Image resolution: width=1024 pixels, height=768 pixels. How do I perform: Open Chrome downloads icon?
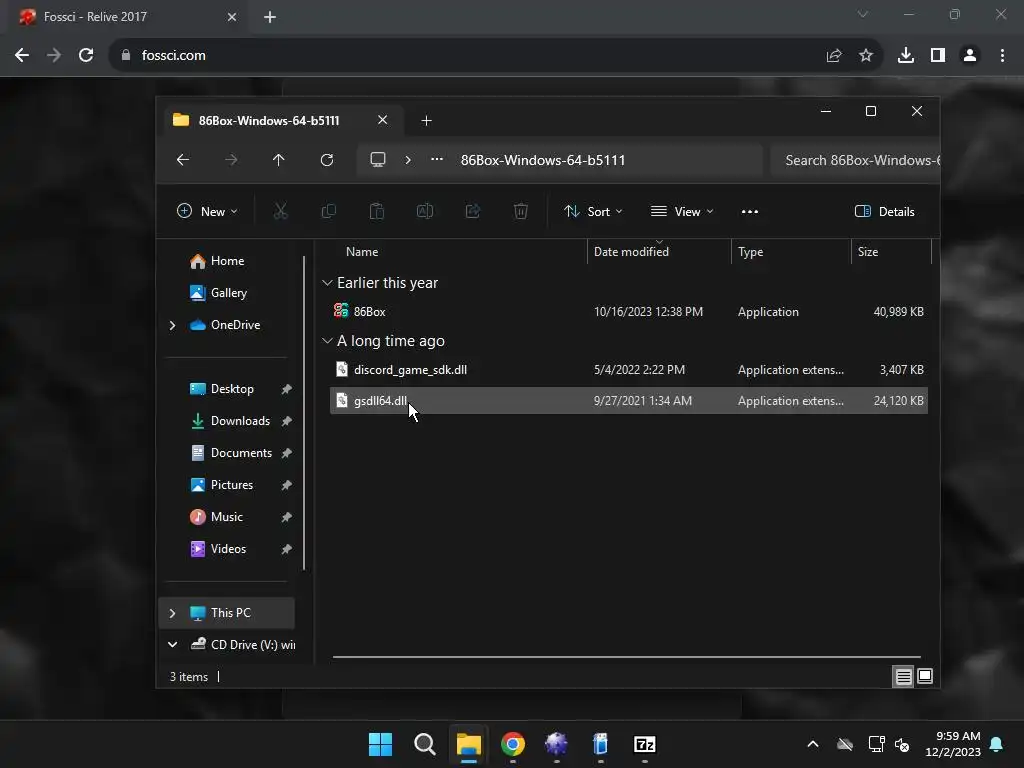tap(906, 56)
